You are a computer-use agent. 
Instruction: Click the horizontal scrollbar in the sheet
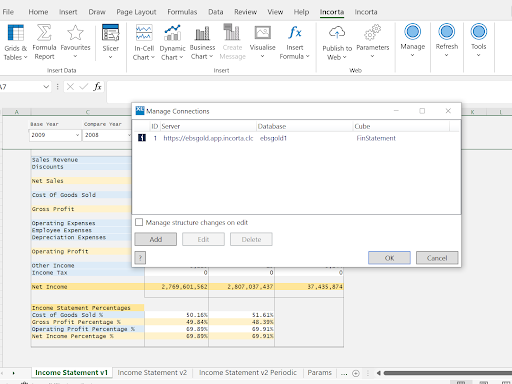pos(447,373)
